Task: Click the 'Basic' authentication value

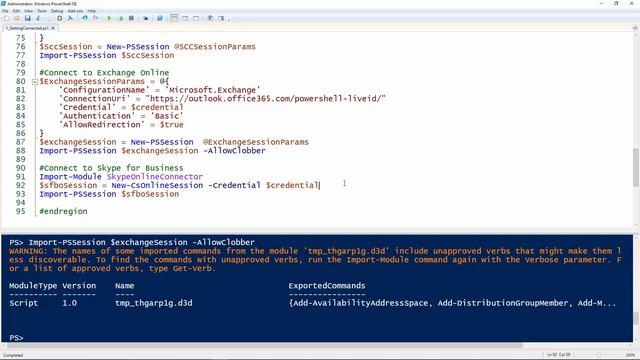Action: pyautogui.click(x=167, y=116)
